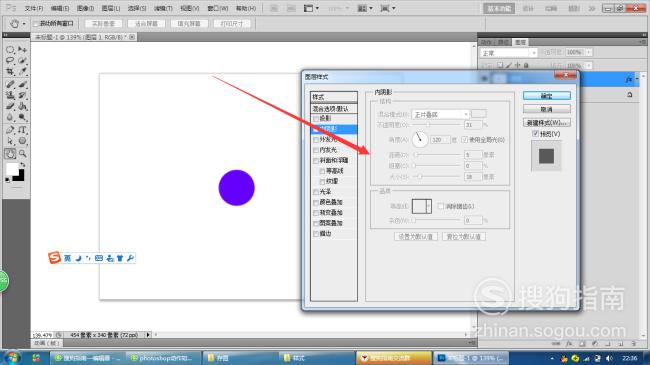The width and height of the screenshot is (650, 365).
Task: Choose the Crop tool
Action: tap(10, 72)
